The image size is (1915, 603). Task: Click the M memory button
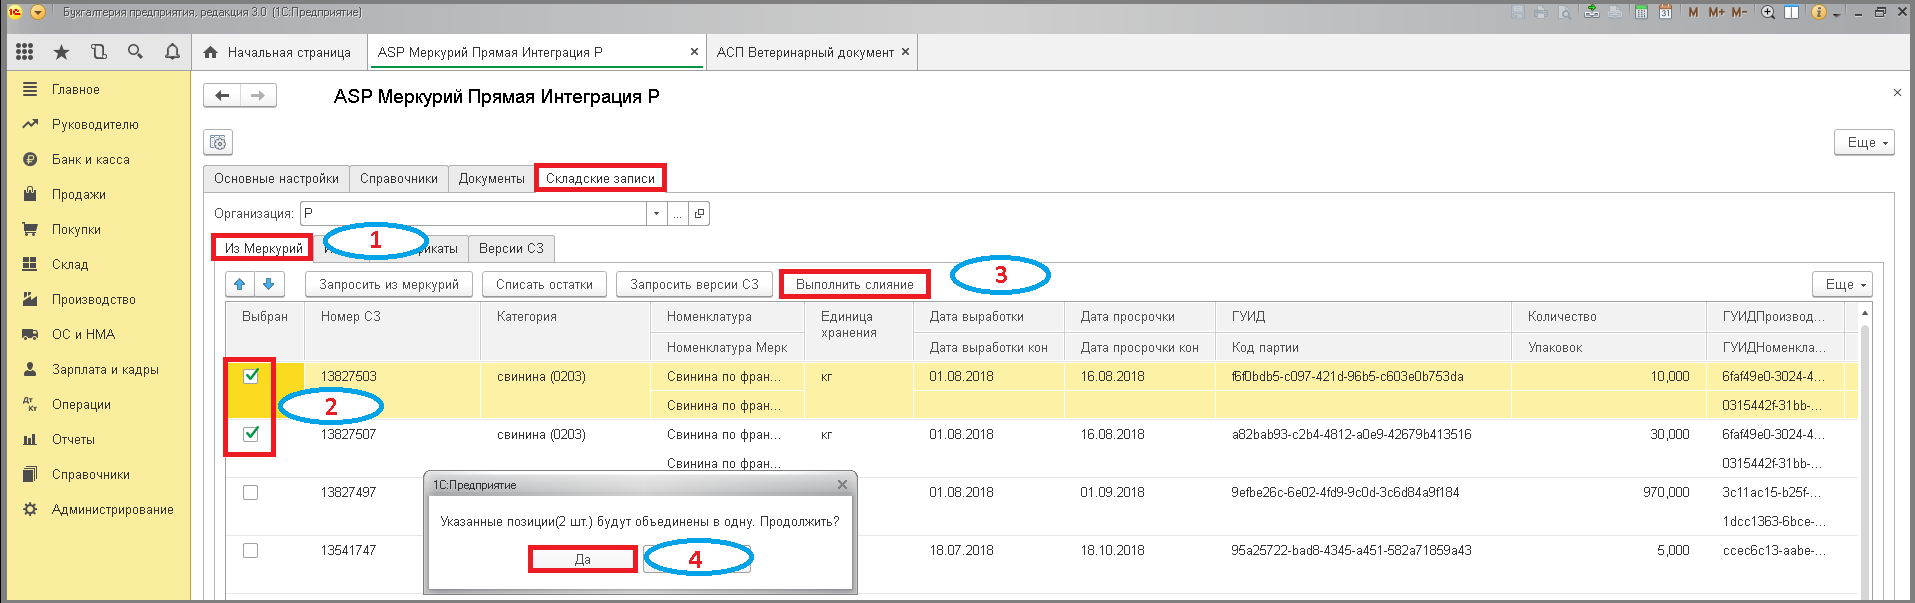point(1693,12)
